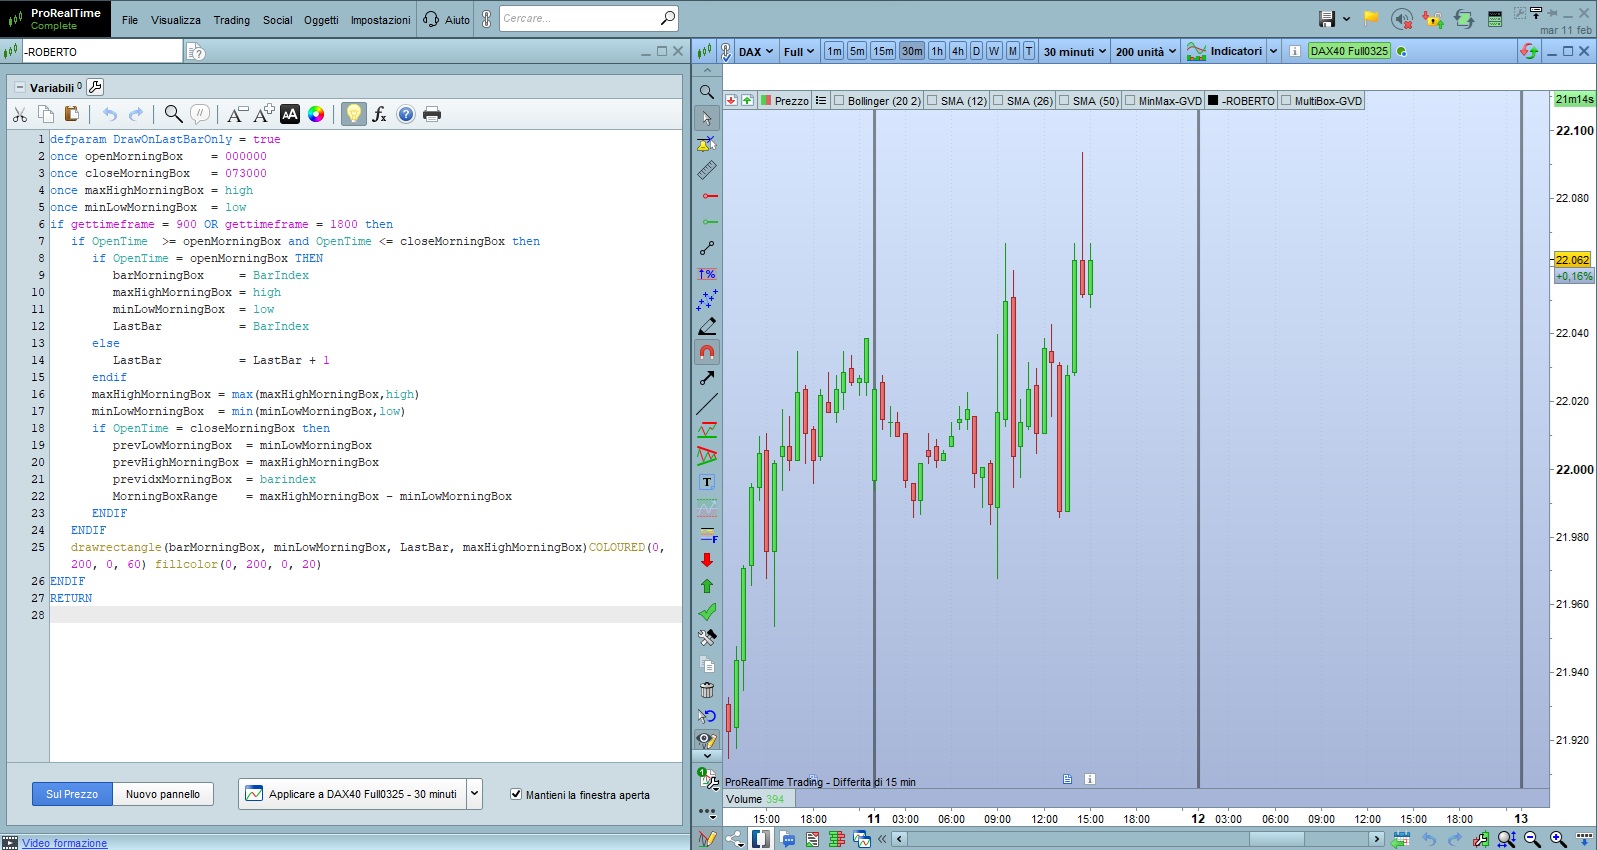This screenshot has height=850, width=1597.
Task: Open the save icon dropdown arrow
Action: click(x=1346, y=19)
